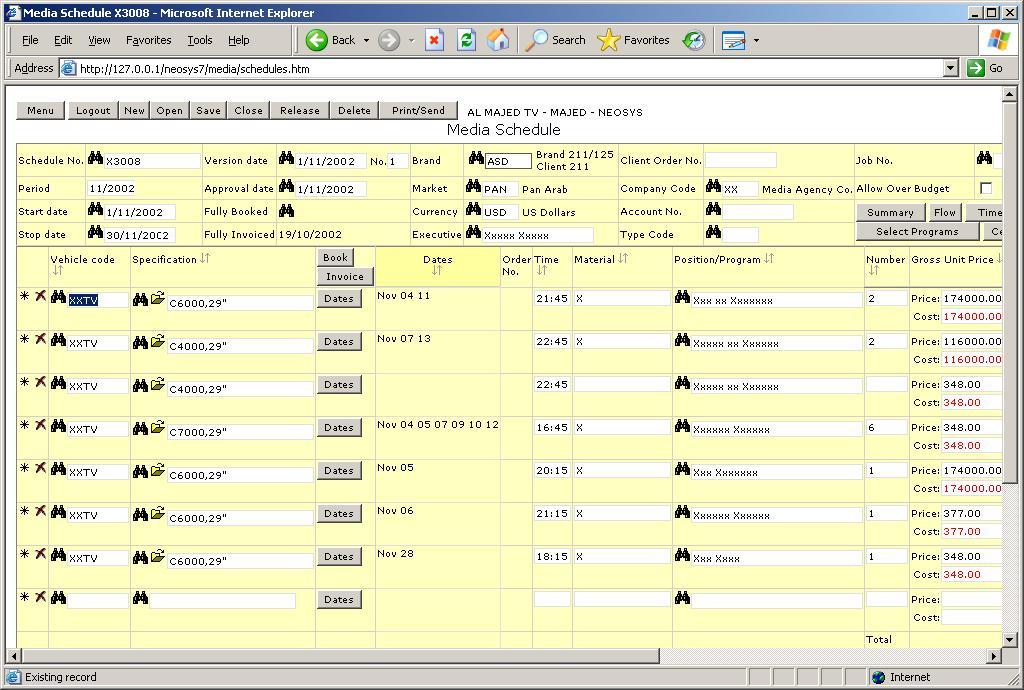Open the Favorites menu
Screen dimensions: 1024x690
(x=148, y=40)
